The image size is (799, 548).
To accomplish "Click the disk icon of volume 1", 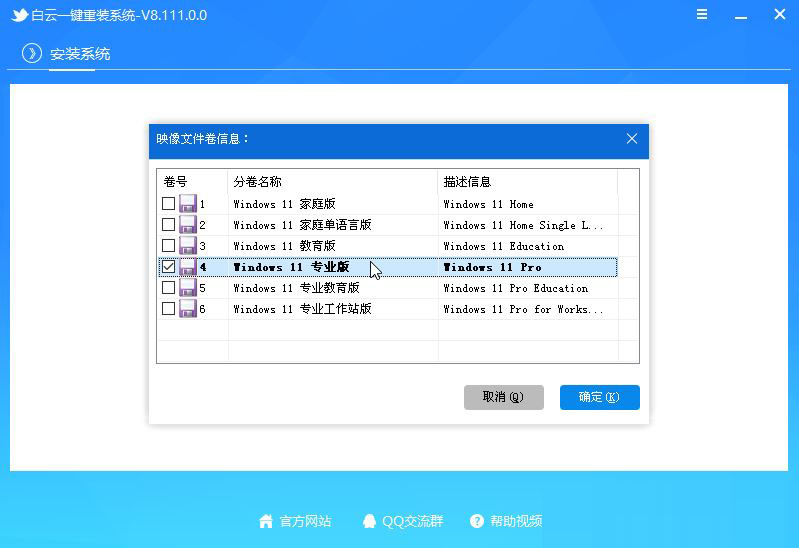I will [x=188, y=204].
